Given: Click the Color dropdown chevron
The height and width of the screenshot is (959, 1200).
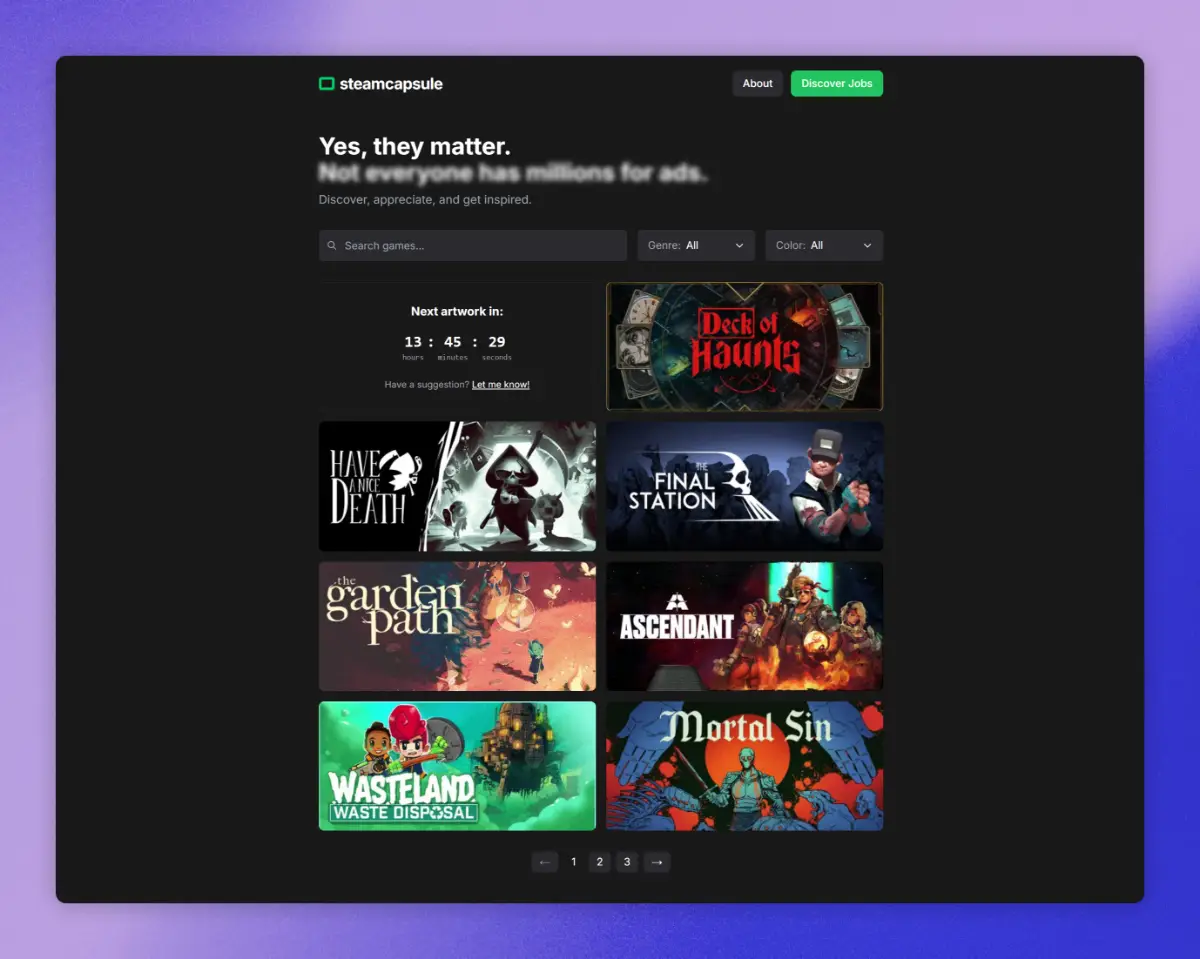Looking at the screenshot, I should pyautogui.click(x=867, y=246).
